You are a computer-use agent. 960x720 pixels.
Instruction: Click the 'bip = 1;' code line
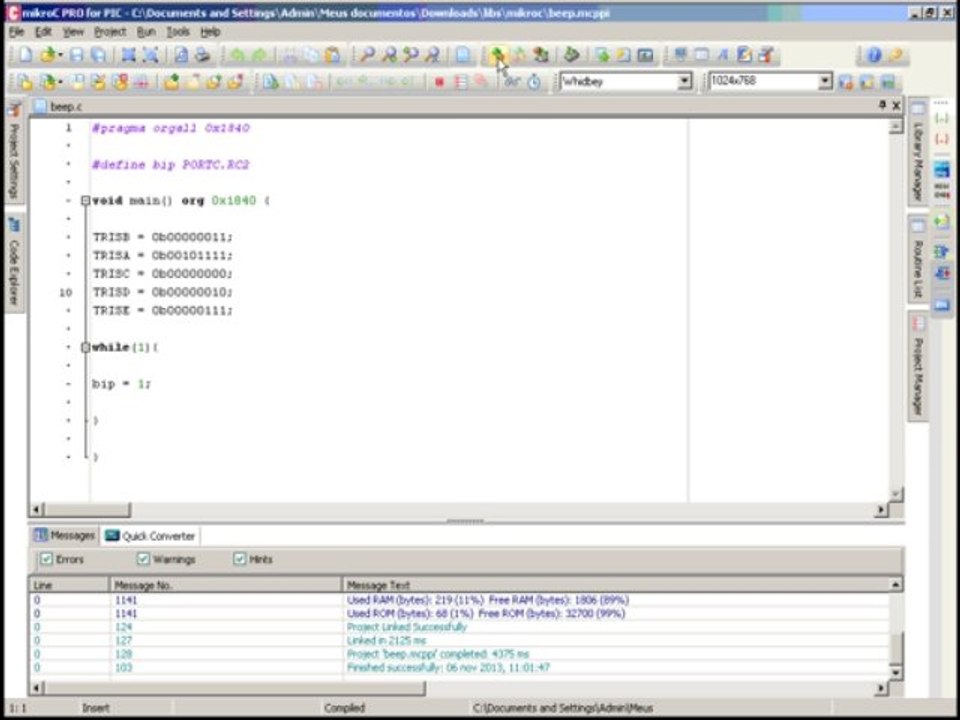point(121,384)
